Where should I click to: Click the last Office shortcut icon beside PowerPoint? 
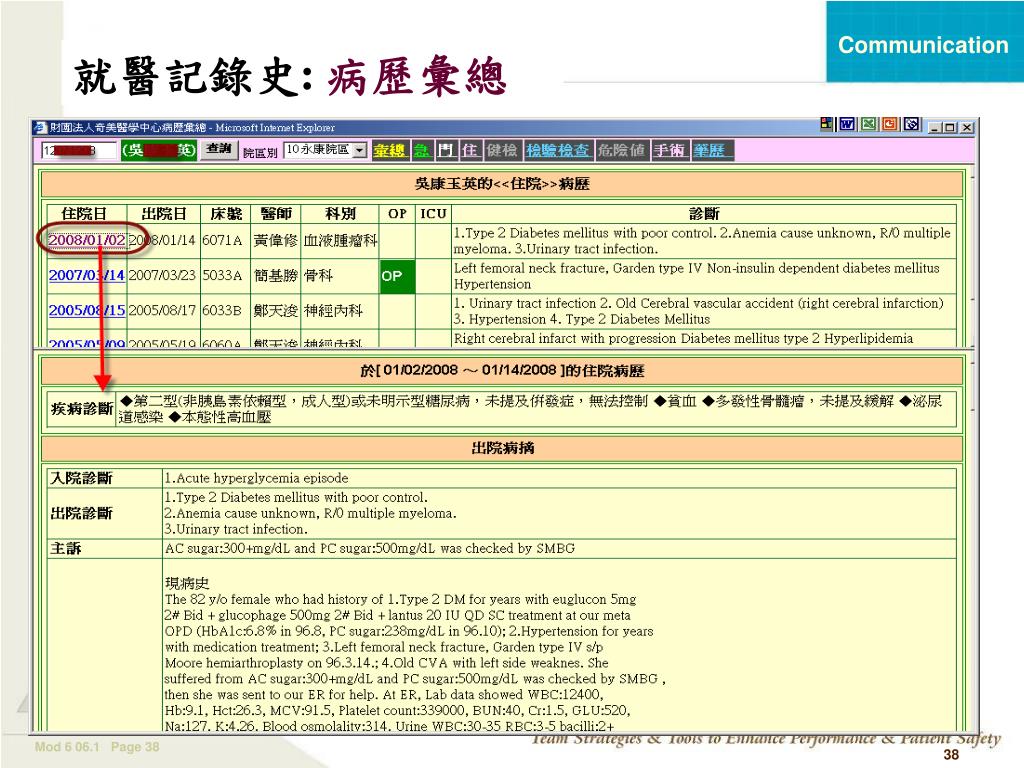(912, 124)
